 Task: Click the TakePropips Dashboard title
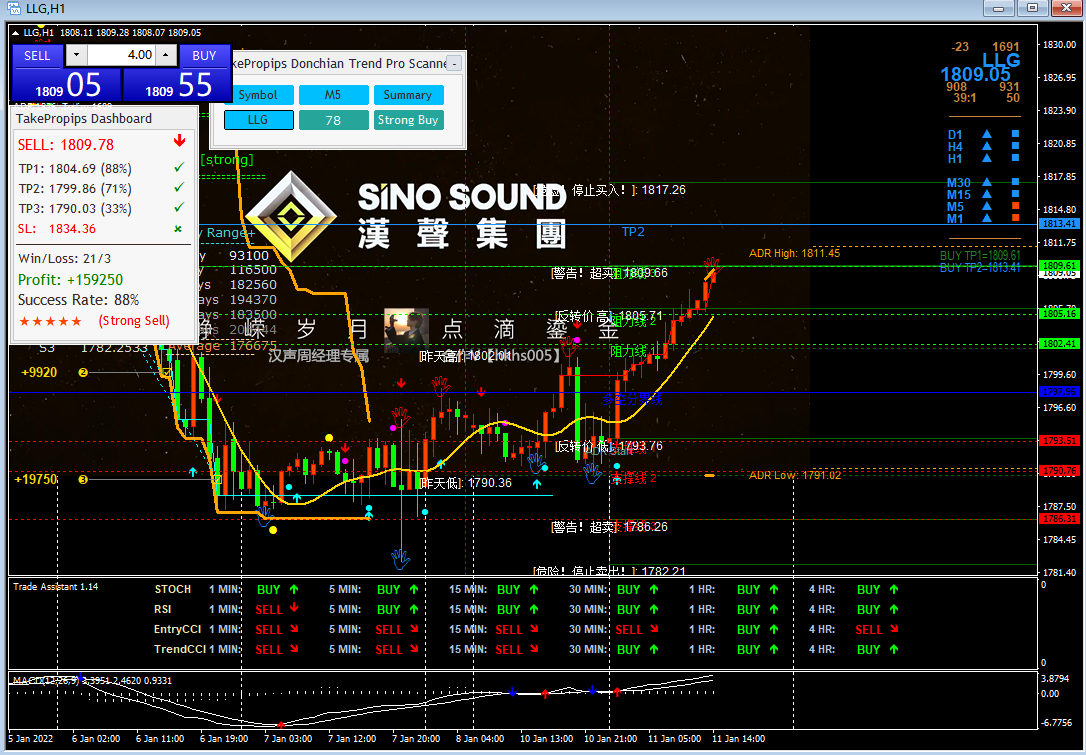[x=84, y=119]
